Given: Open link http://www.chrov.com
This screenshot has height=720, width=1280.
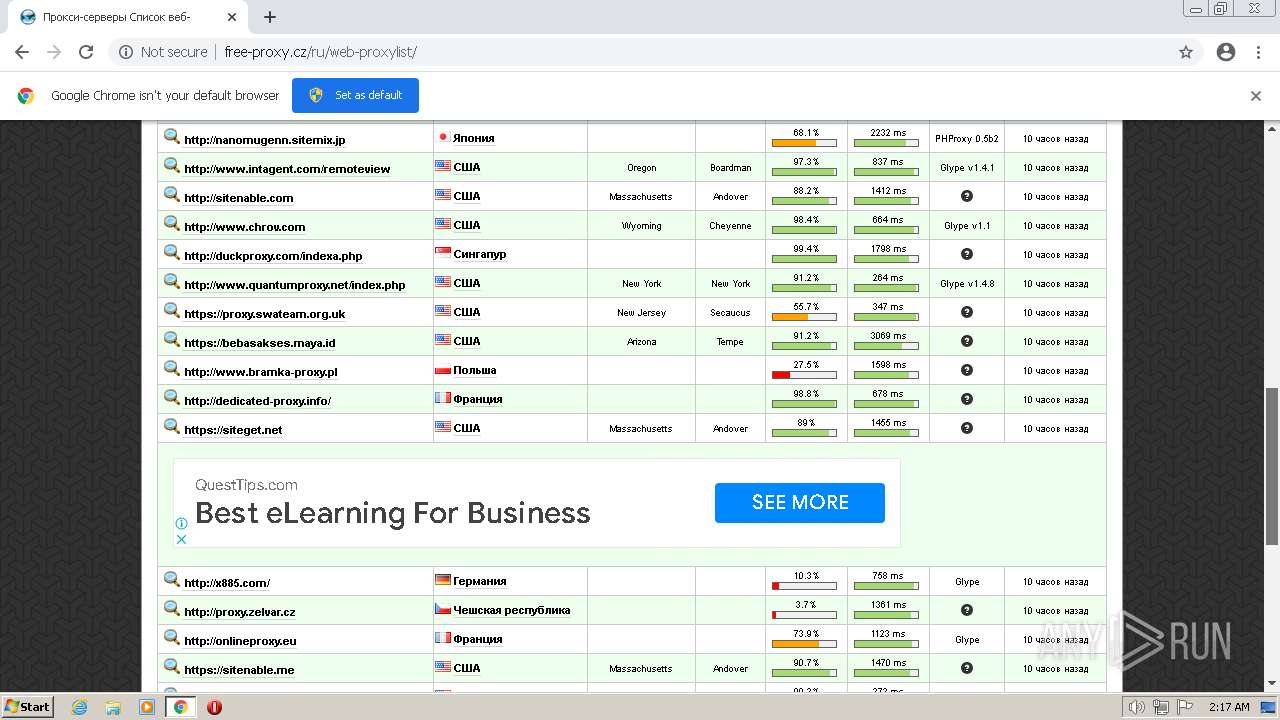Looking at the screenshot, I should point(245,227).
